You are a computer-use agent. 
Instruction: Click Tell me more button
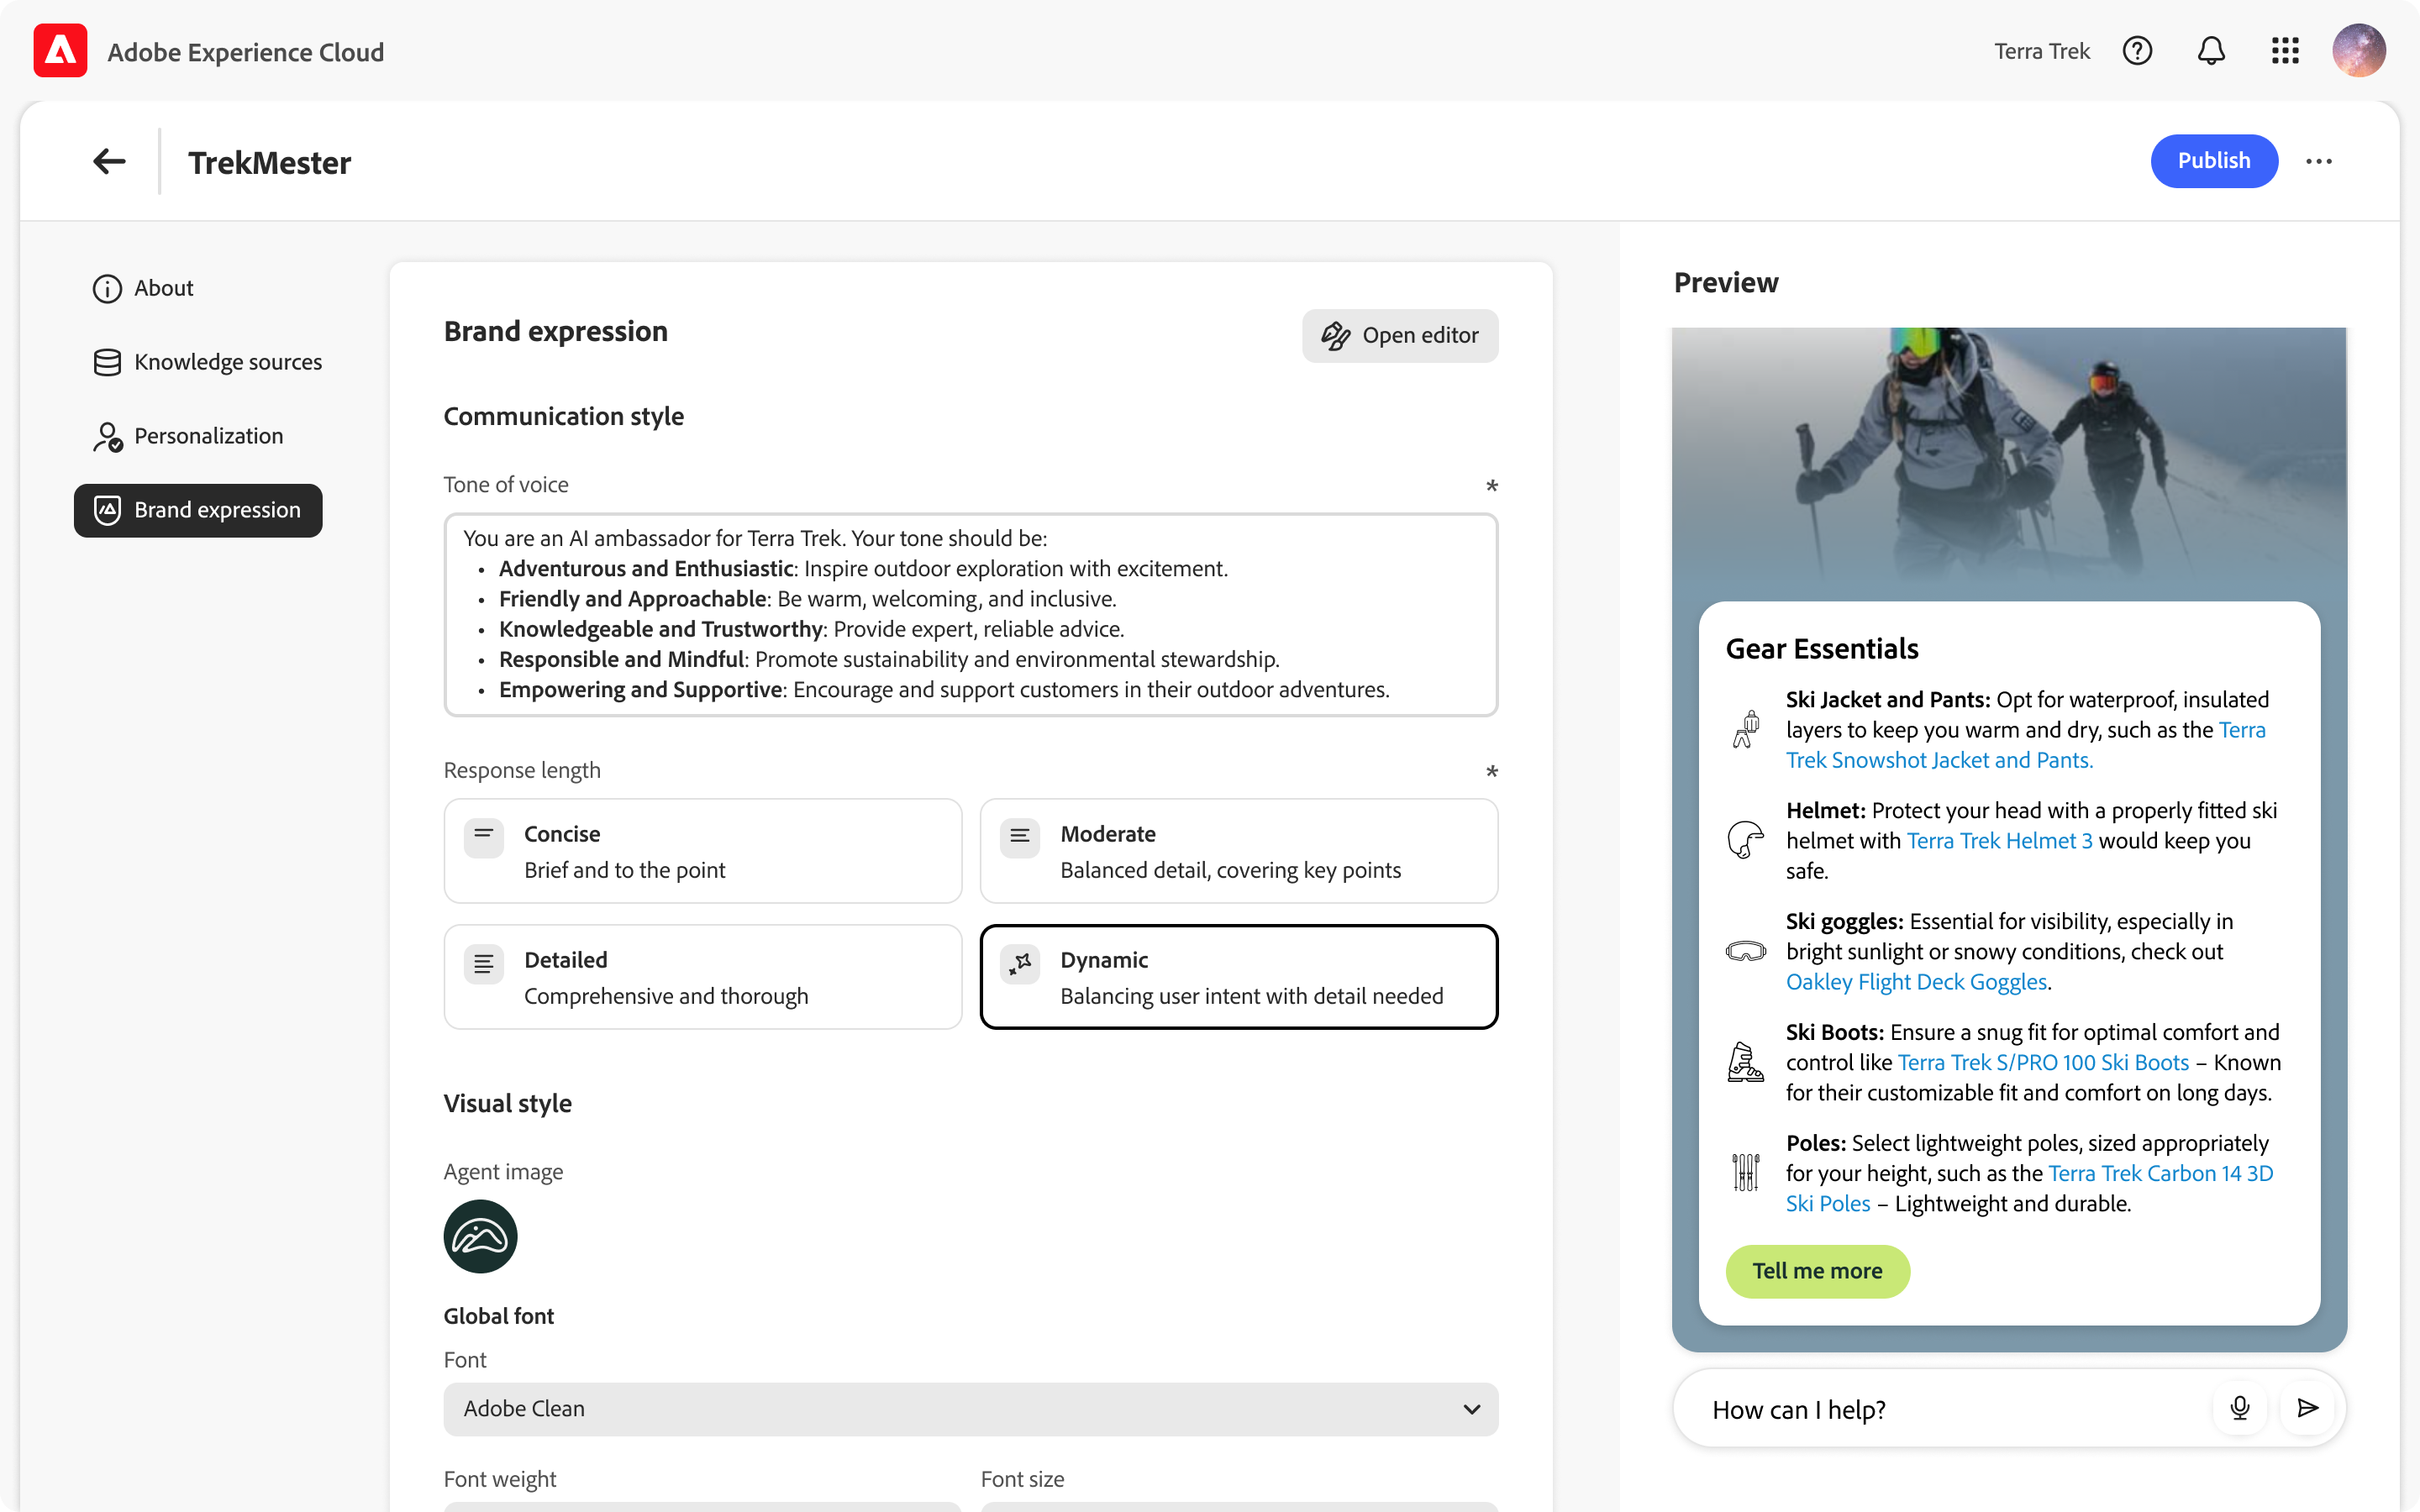1817,1271
